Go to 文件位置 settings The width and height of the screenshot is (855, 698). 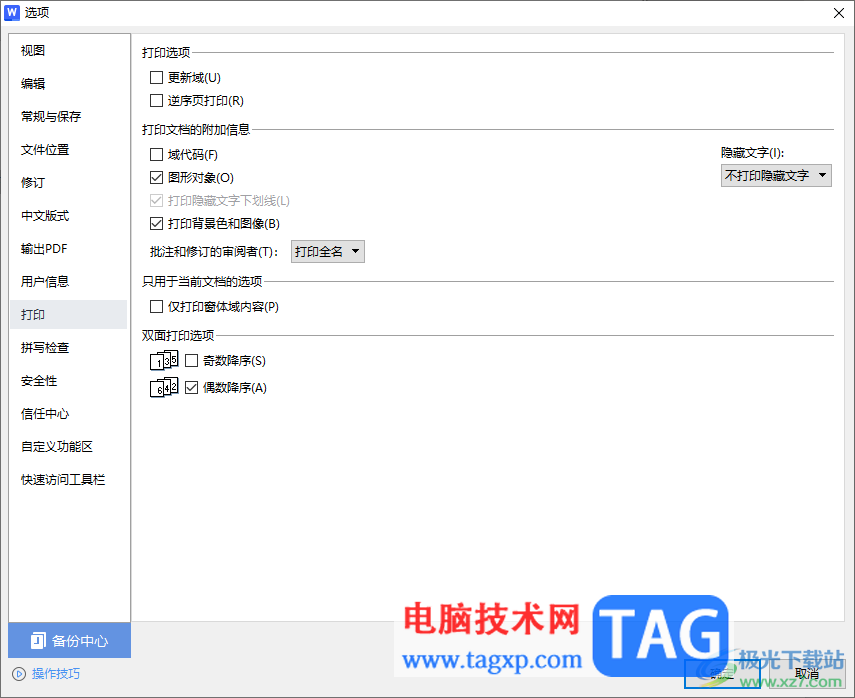[69, 149]
